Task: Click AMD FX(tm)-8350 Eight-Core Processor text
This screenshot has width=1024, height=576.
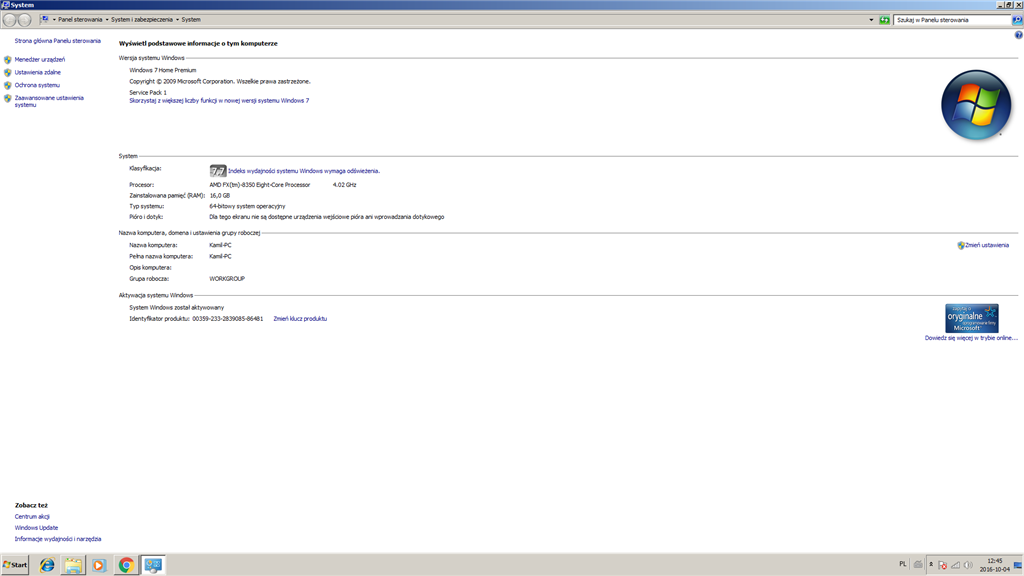Action: (x=259, y=185)
